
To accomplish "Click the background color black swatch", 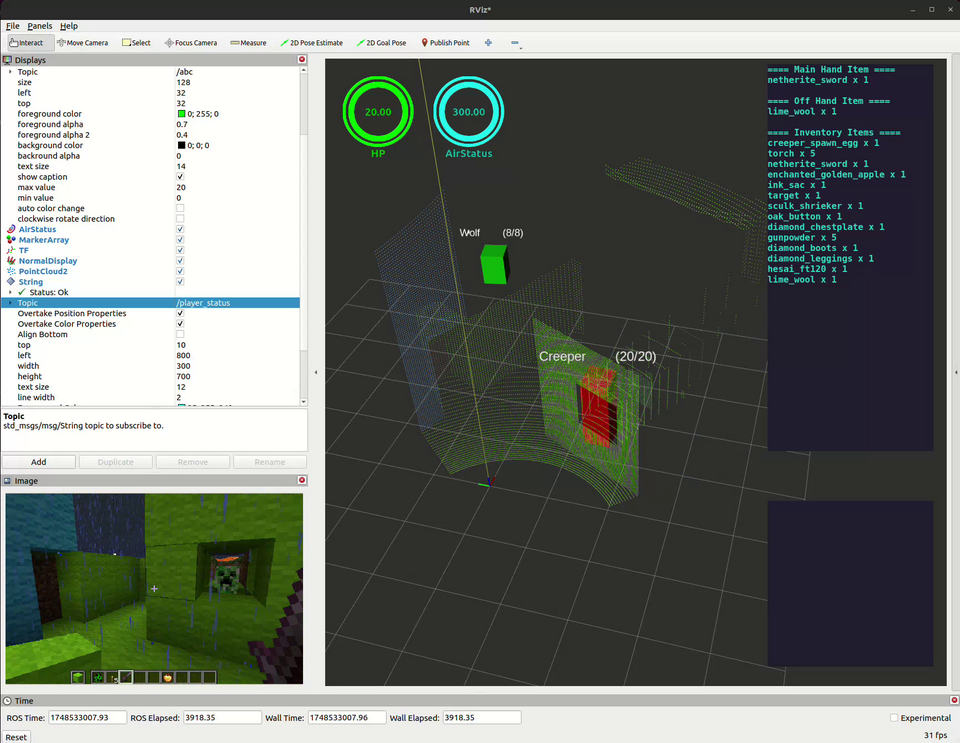I will point(181,145).
